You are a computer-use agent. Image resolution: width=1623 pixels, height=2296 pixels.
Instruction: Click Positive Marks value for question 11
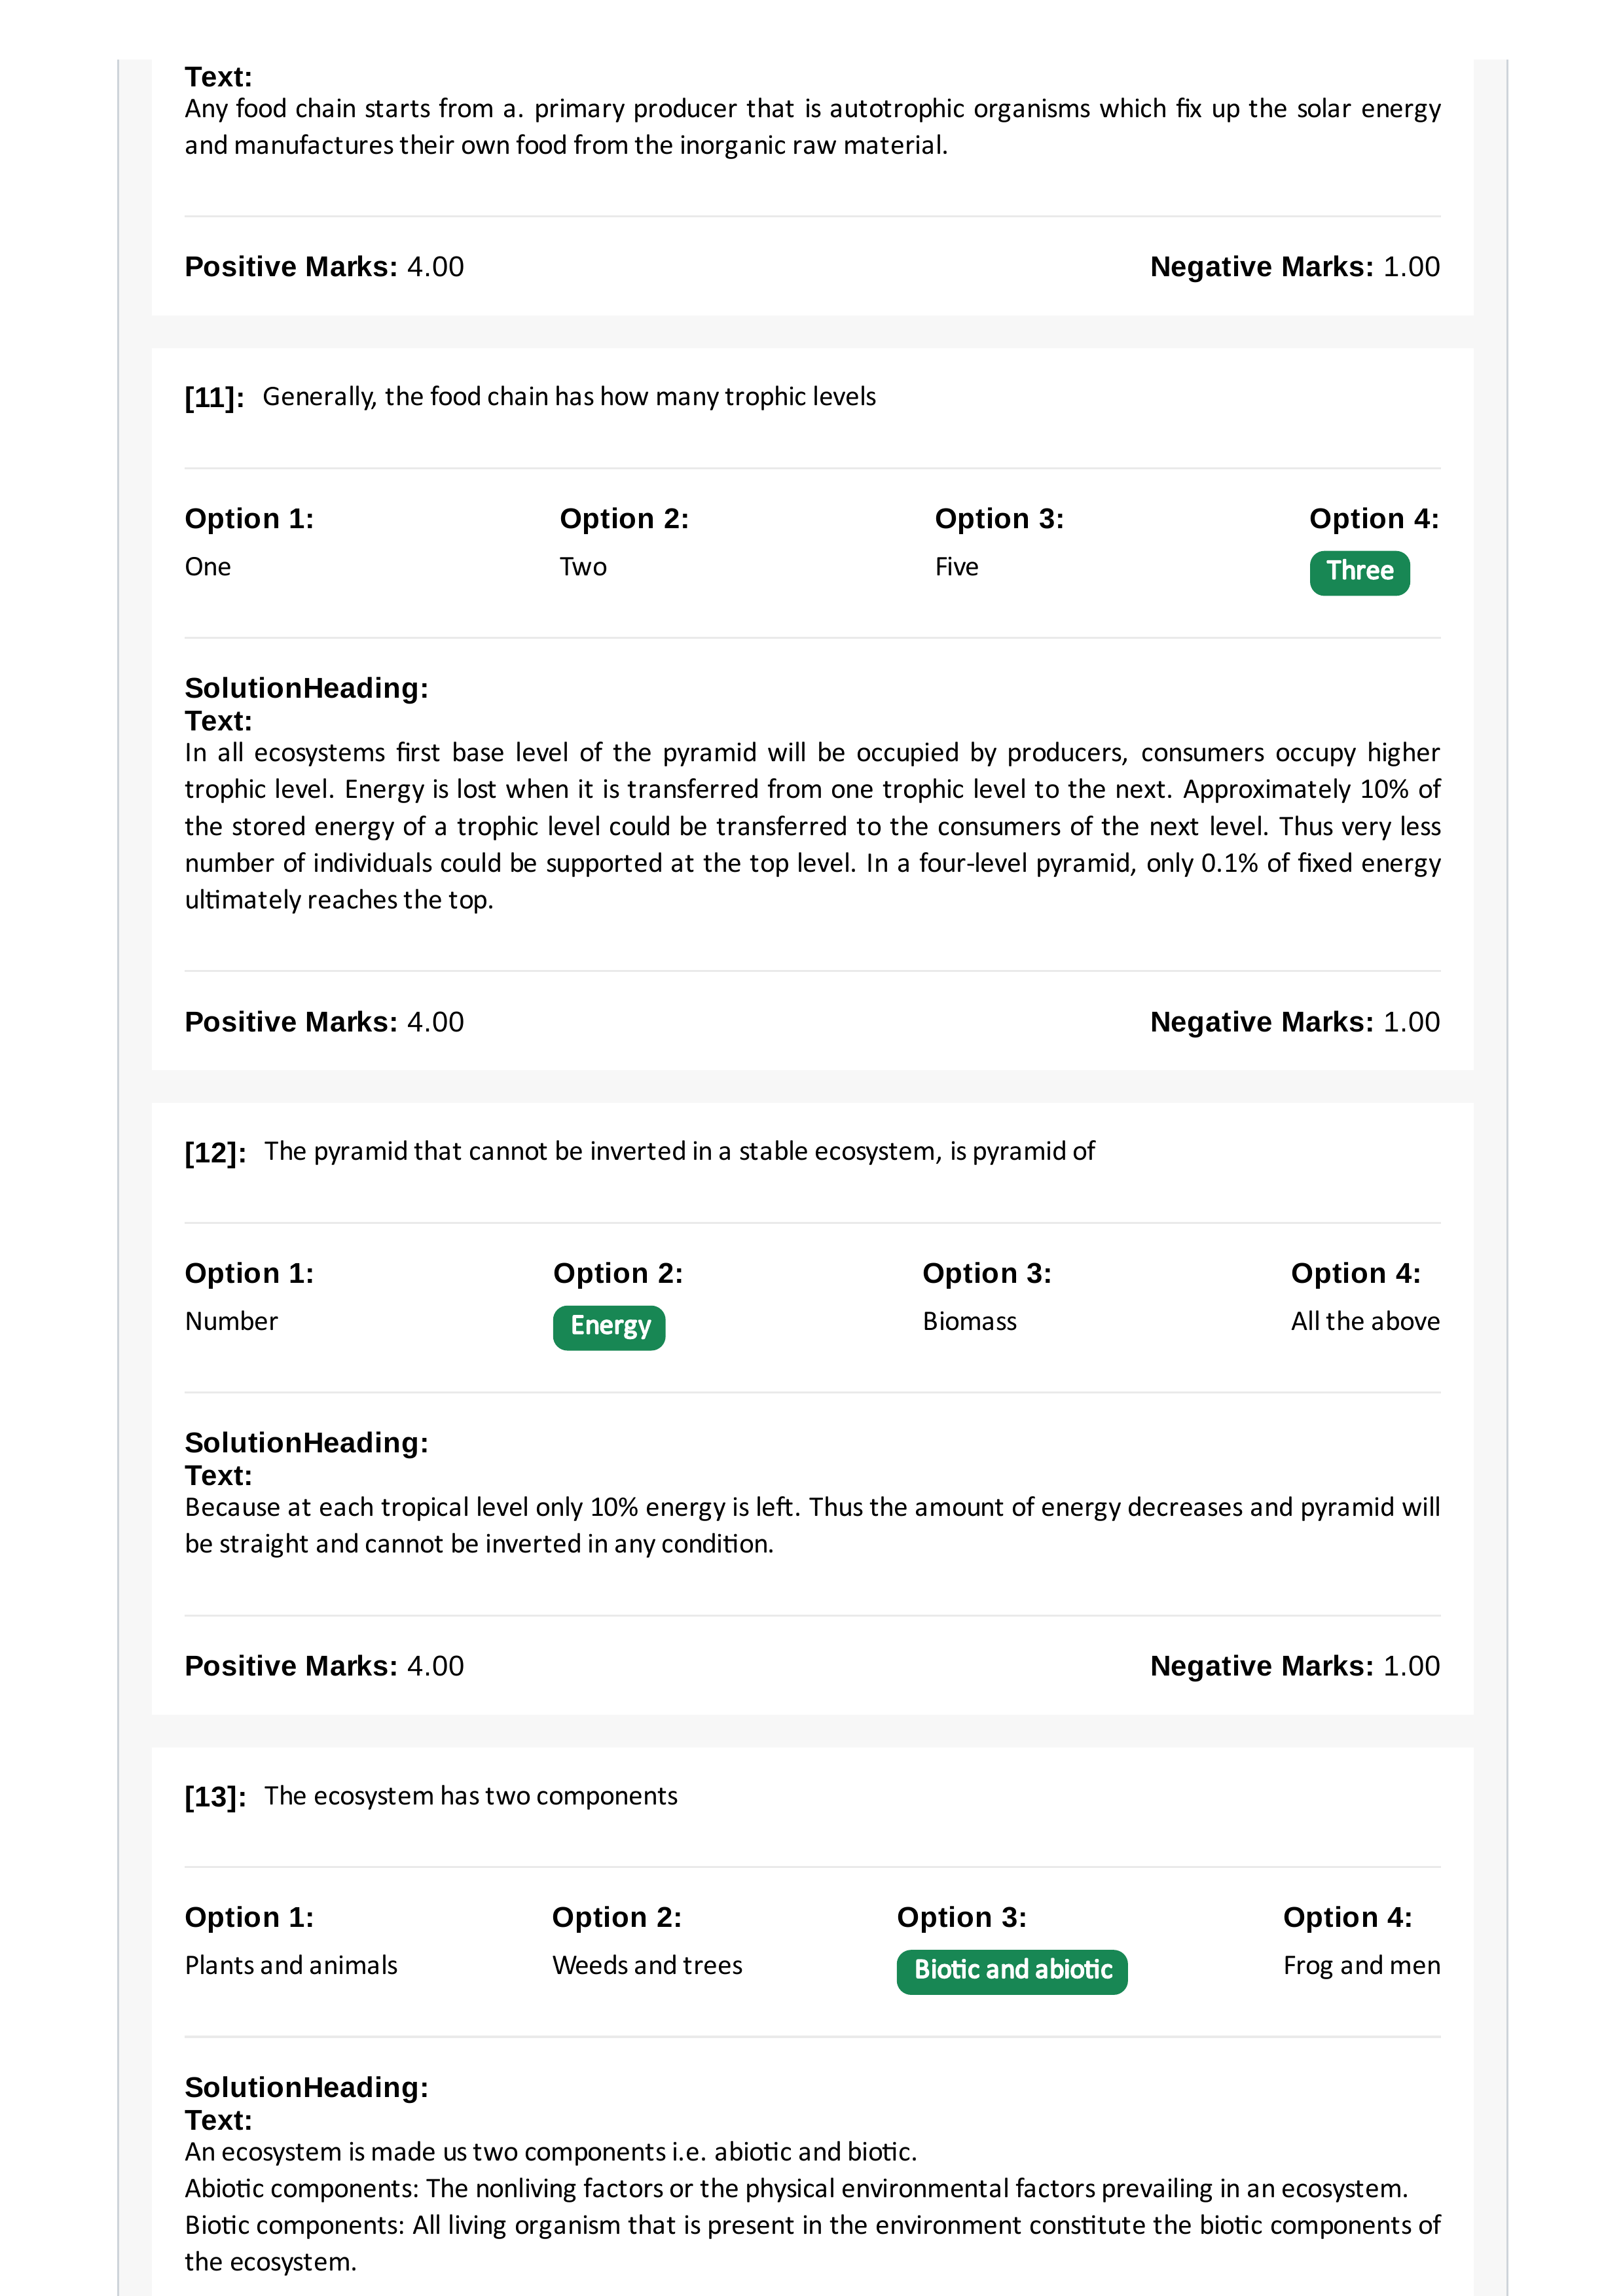[435, 1022]
